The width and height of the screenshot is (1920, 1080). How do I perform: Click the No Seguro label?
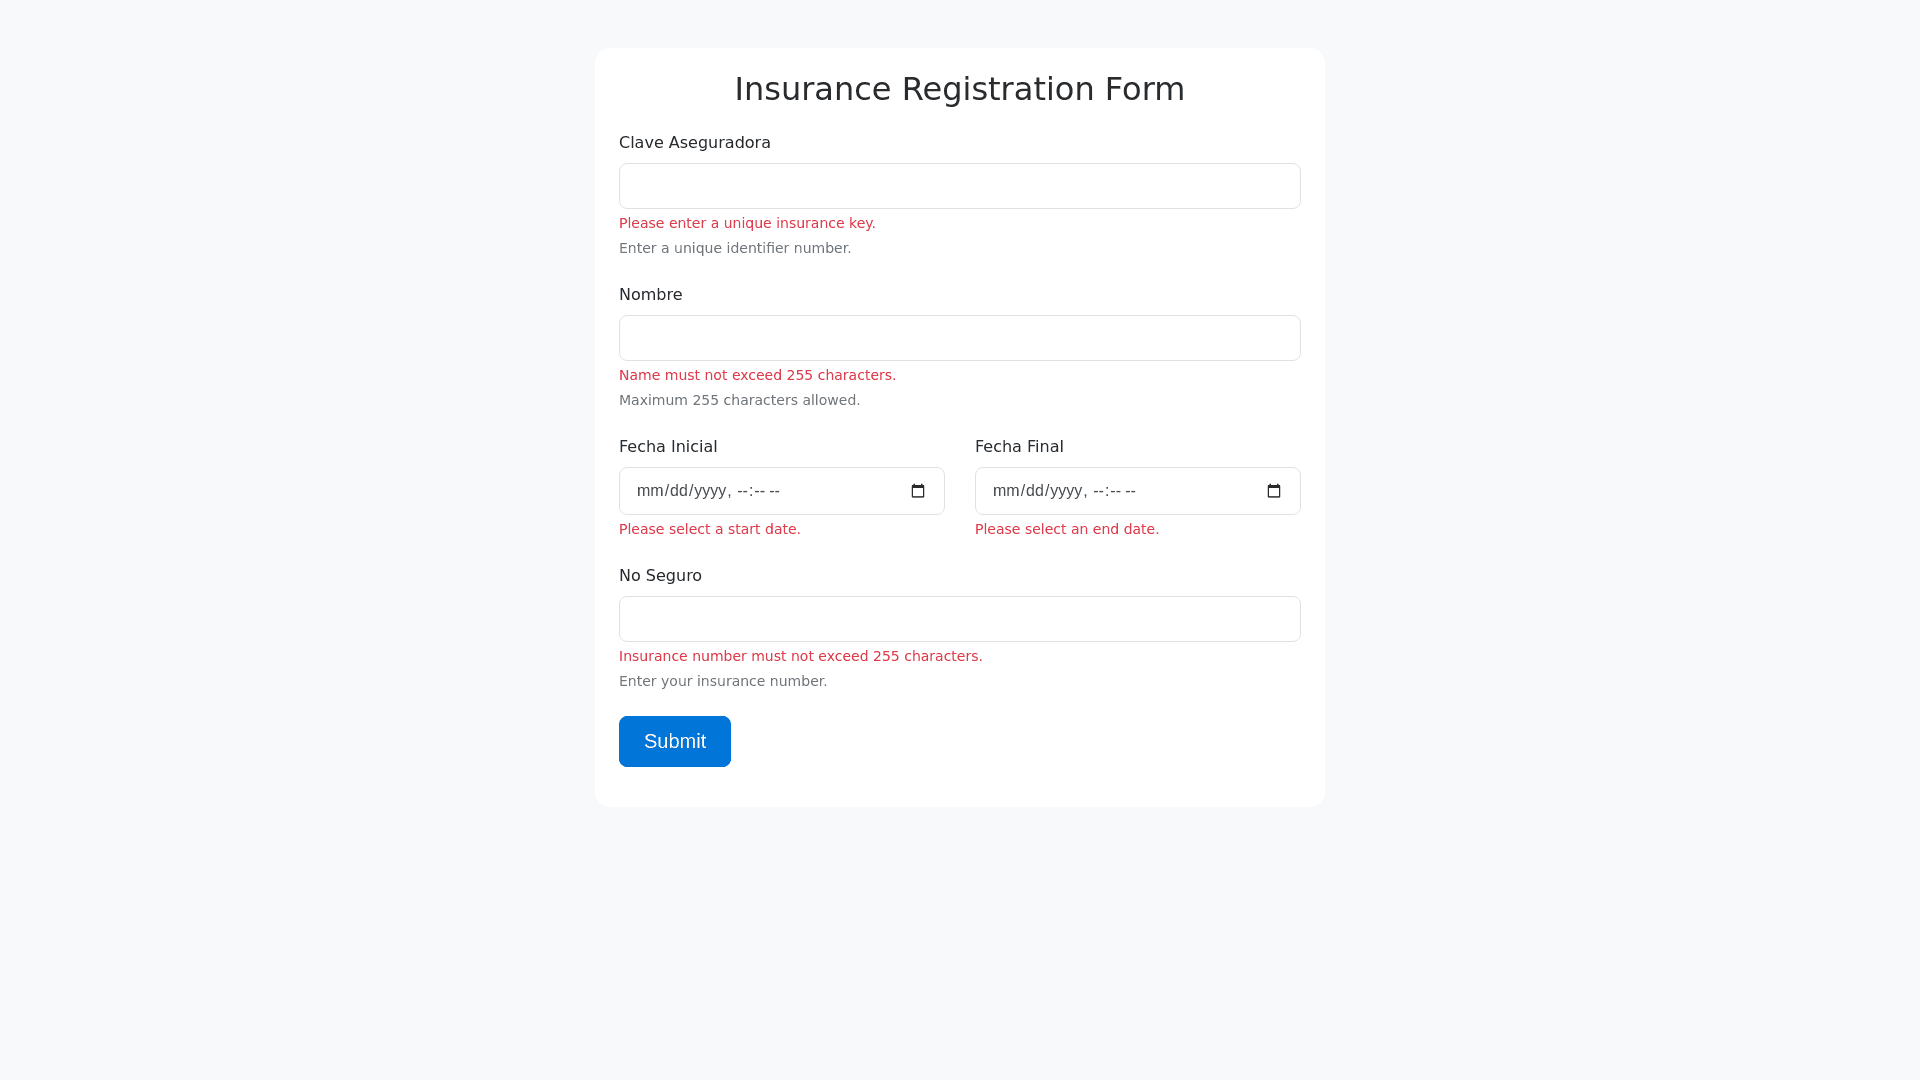click(660, 576)
